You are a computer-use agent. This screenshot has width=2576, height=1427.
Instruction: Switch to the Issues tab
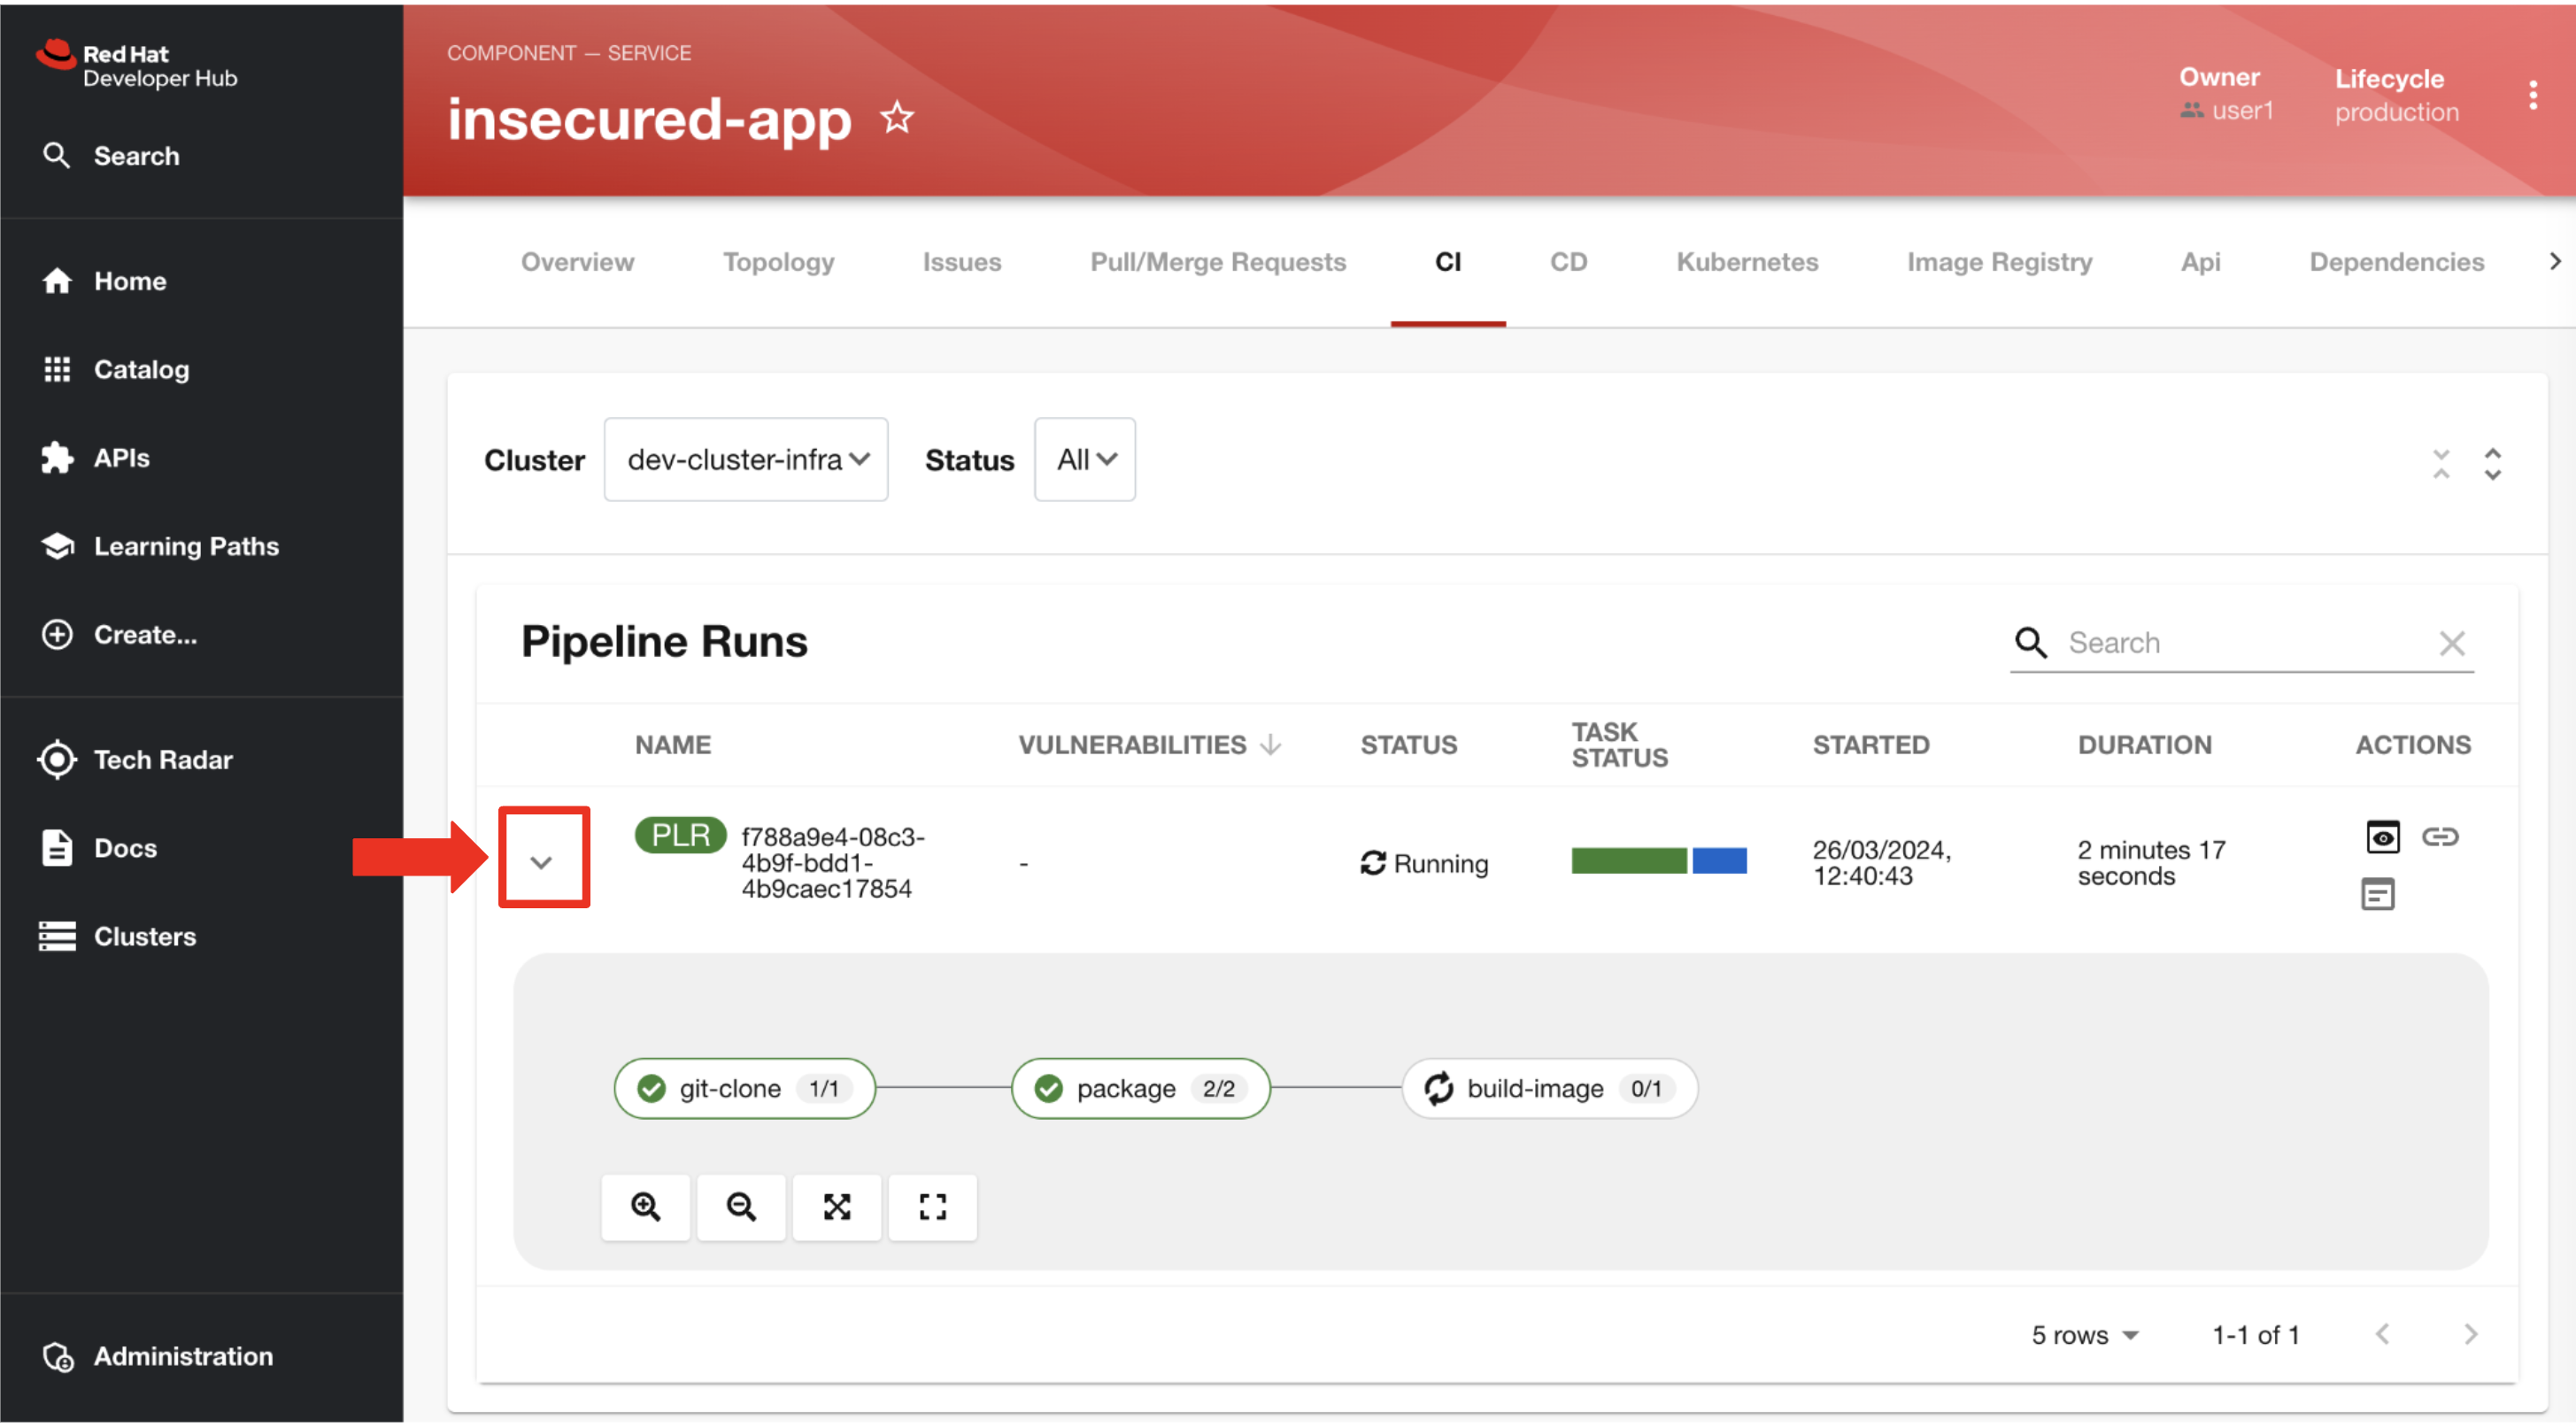[961, 262]
